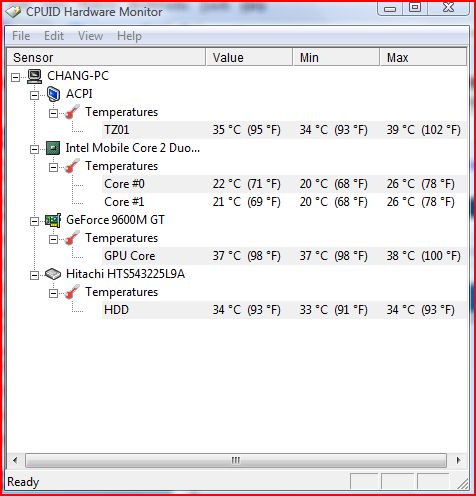This screenshot has height=496, width=476.
Task: Click the scroll right arrow
Action: point(458,460)
